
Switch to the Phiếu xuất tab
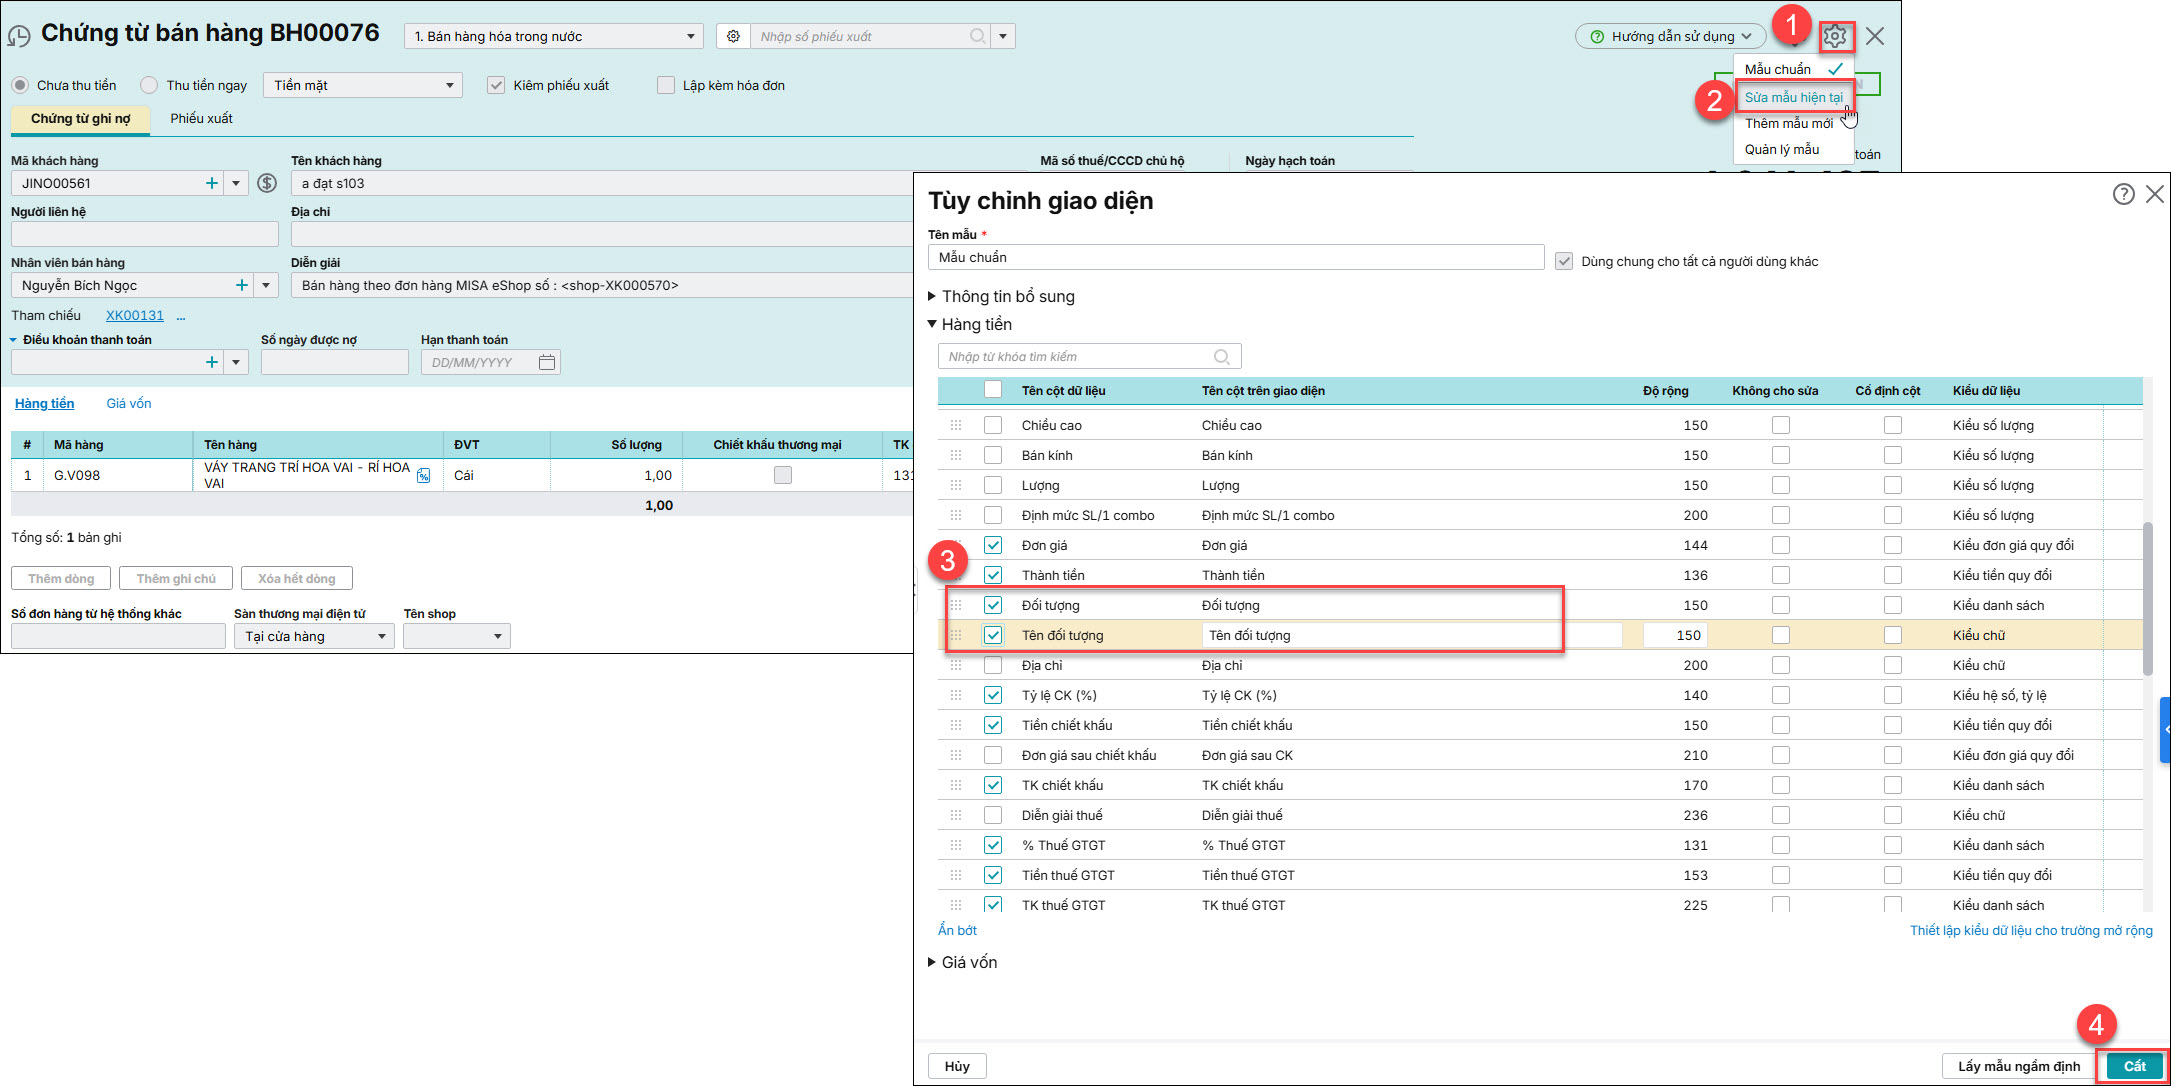201,118
